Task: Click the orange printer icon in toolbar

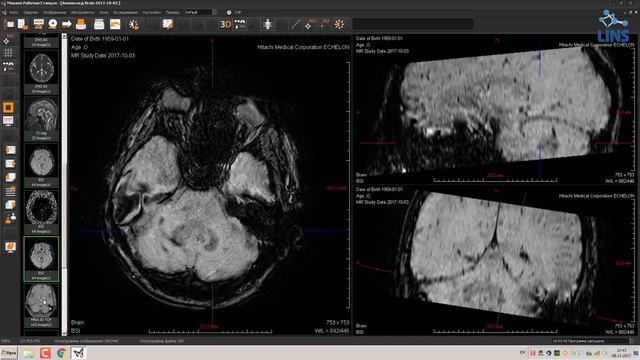Action: (81, 24)
